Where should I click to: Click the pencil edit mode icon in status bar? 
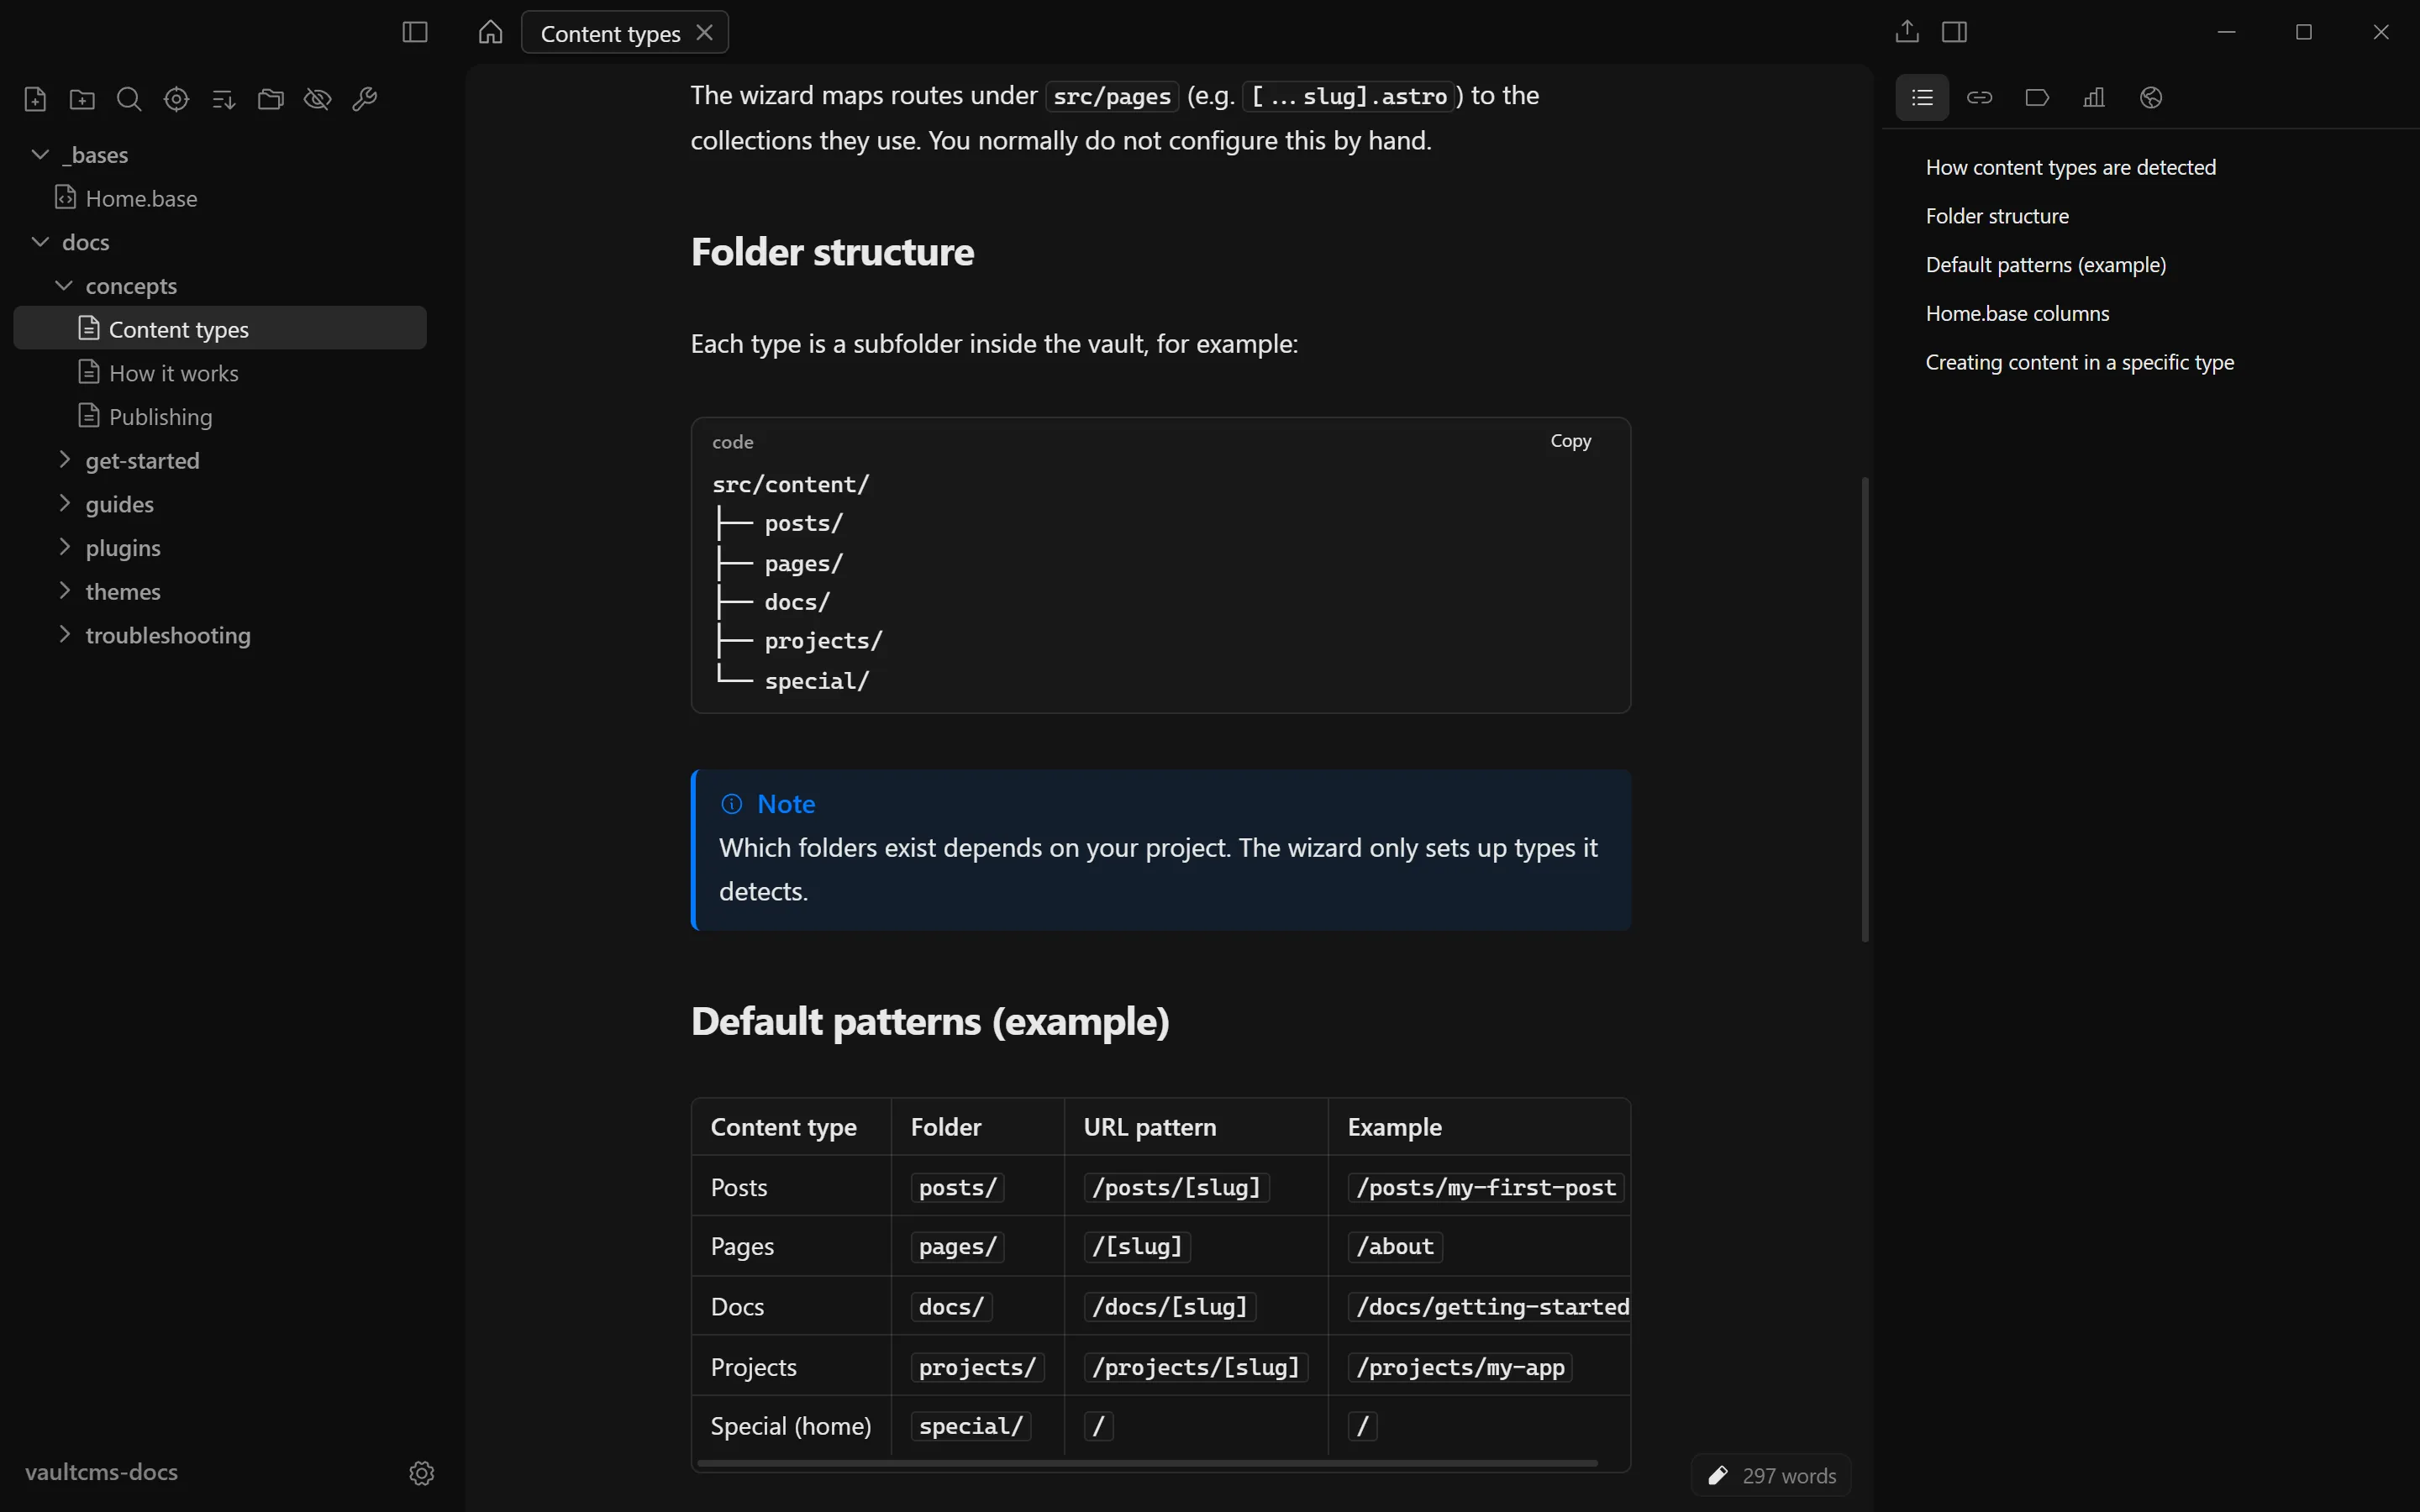tap(1718, 1475)
